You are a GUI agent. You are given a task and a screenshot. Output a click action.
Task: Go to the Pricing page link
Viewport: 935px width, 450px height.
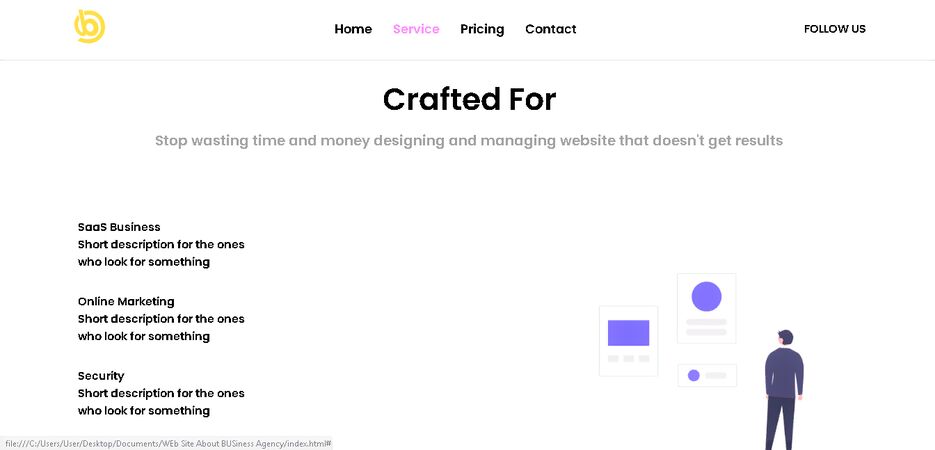point(482,29)
